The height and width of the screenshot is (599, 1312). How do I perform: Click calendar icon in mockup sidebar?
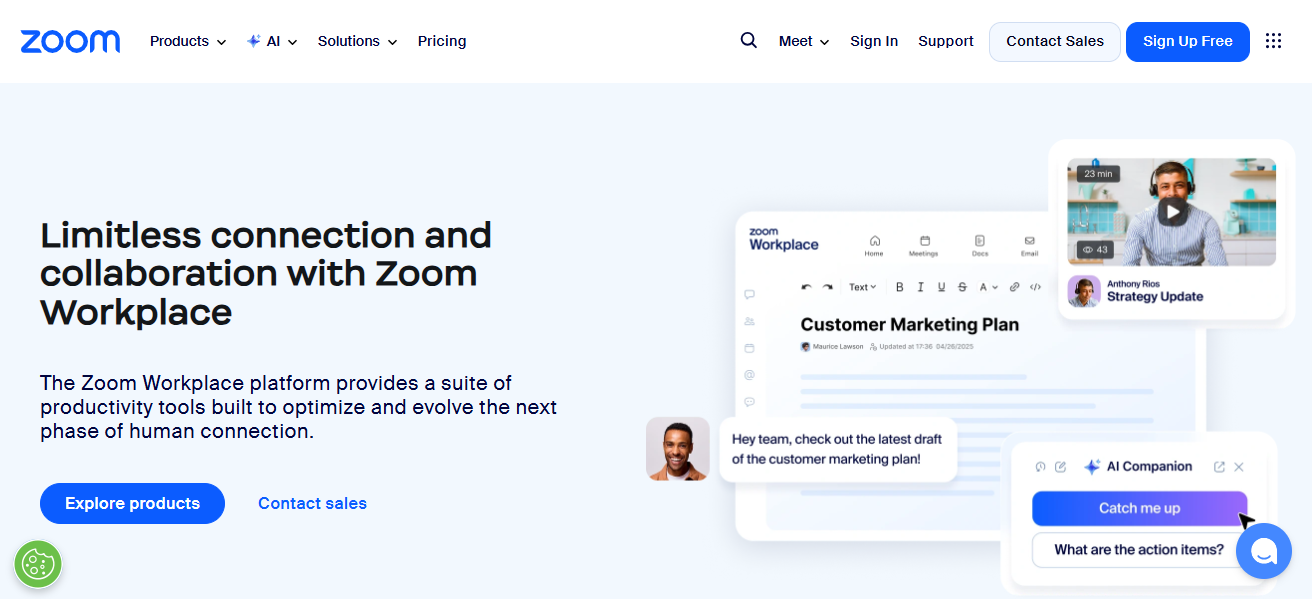click(x=749, y=348)
